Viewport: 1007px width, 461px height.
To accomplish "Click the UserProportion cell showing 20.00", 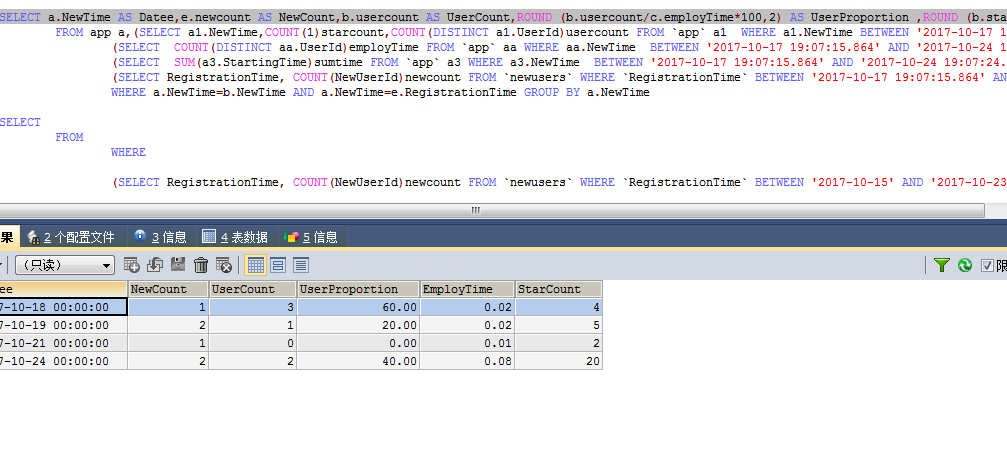I will click(358, 325).
